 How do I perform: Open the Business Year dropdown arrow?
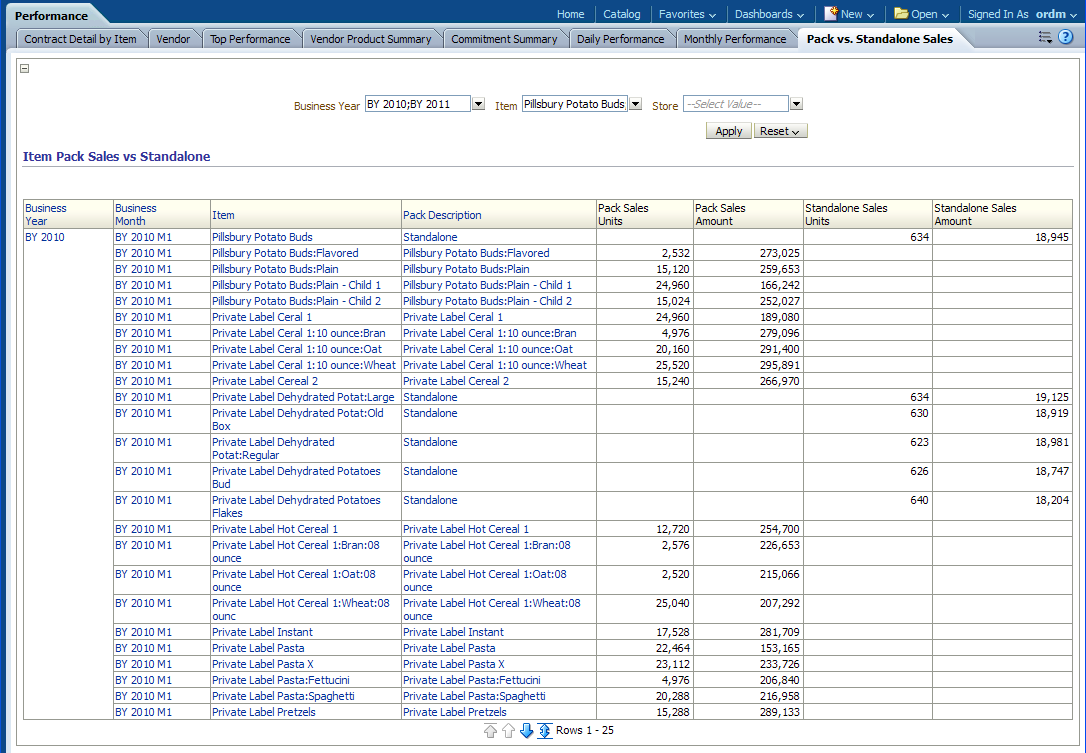pyautogui.click(x=478, y=104)
